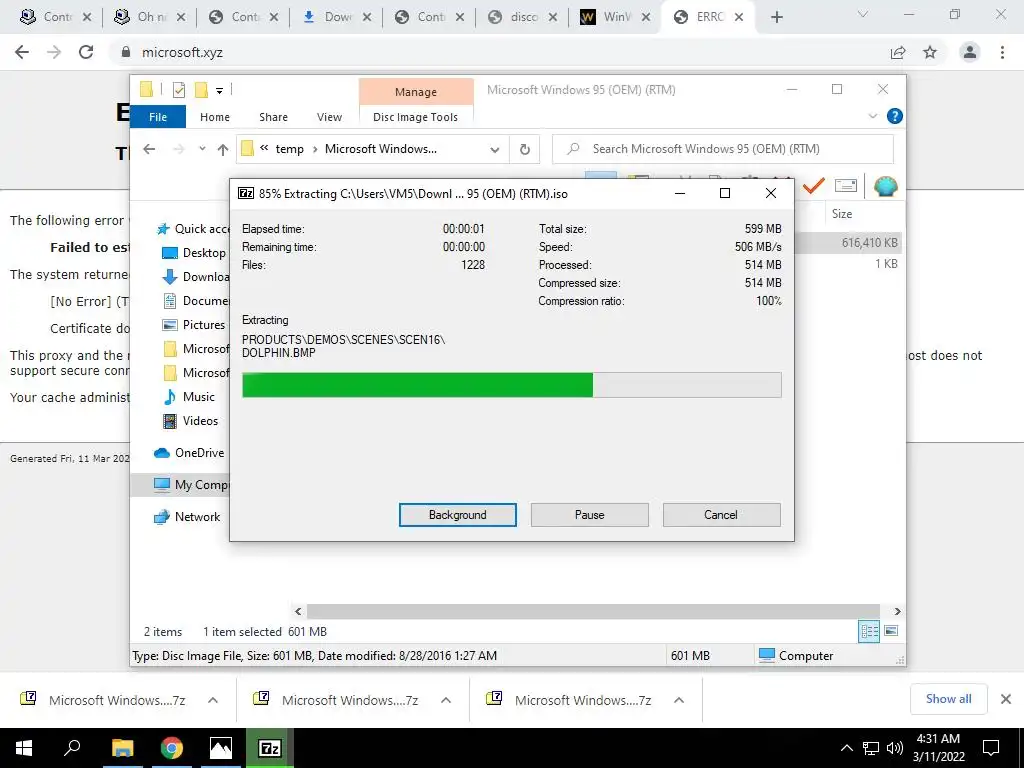Expand third download item options chevron

click(679, 700)
